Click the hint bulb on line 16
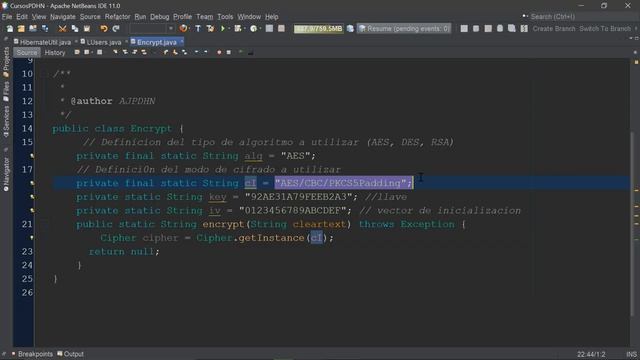The width and height of the screenshot is (640, 360). coord(32,156)
